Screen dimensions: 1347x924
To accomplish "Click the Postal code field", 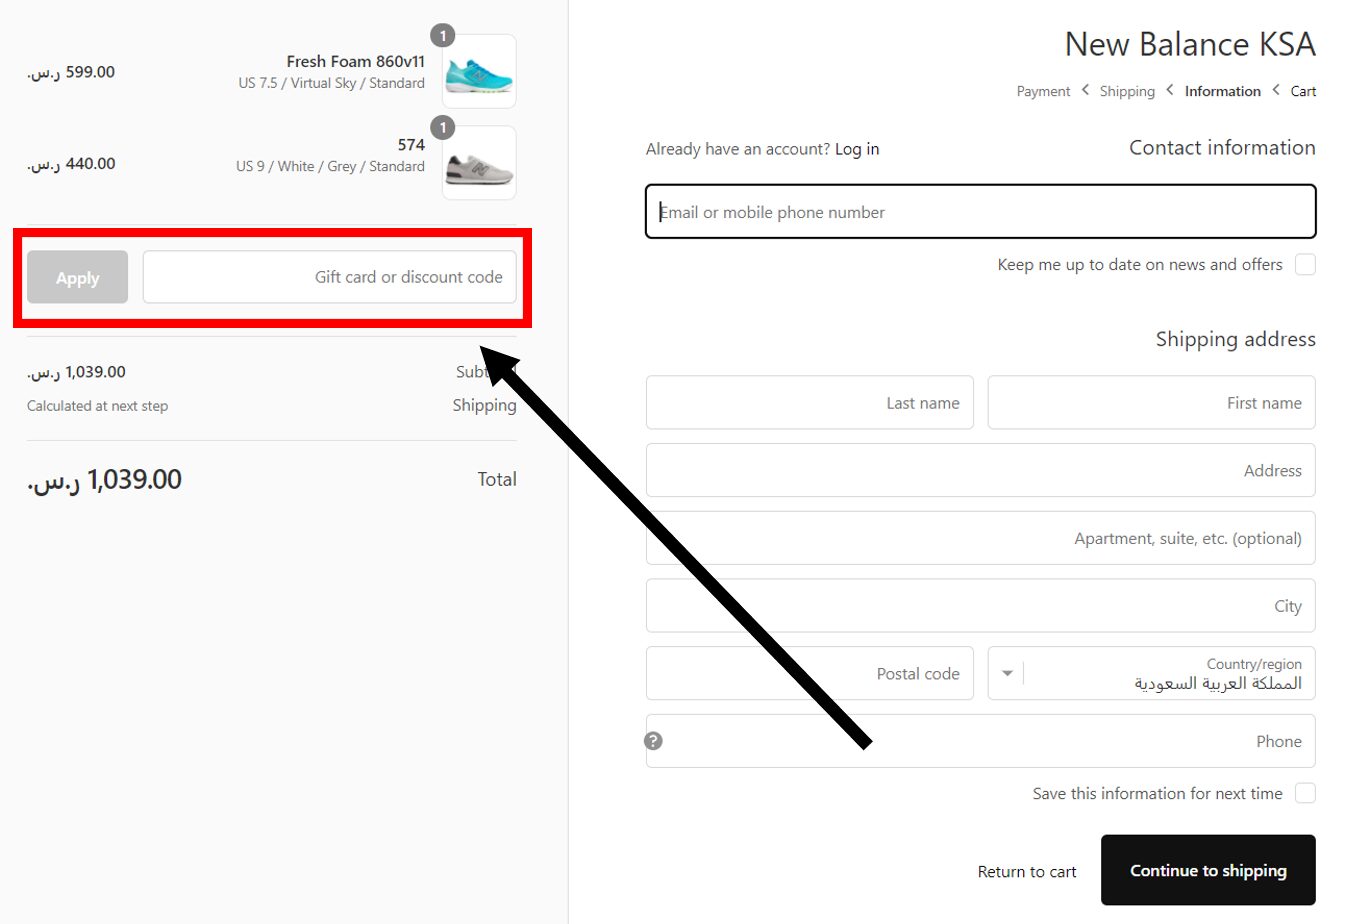I will [810, 673].
